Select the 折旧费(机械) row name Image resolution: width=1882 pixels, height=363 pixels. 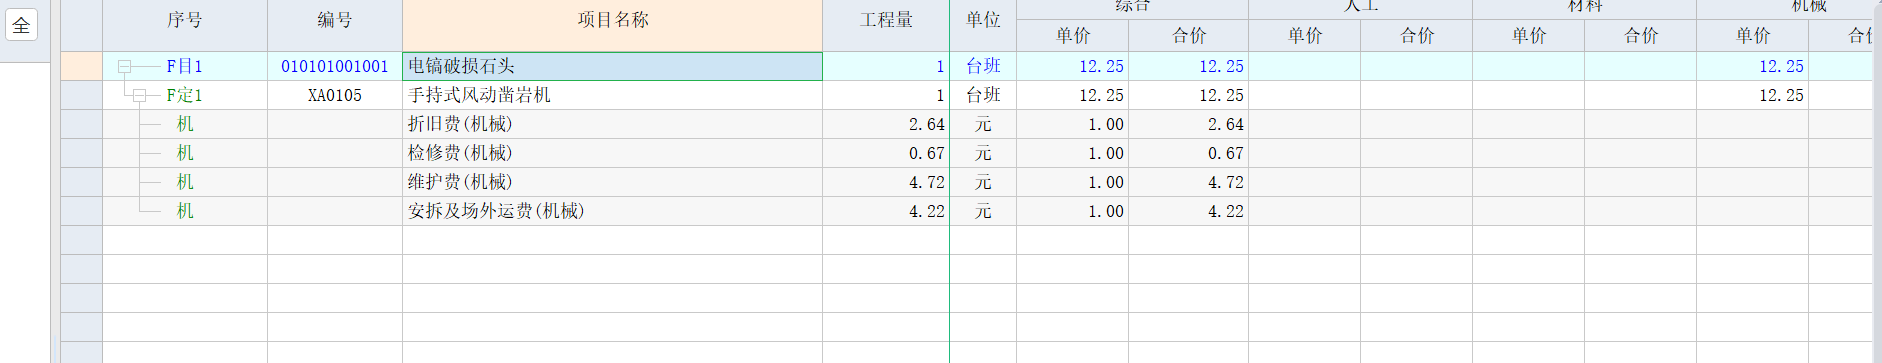pos(612,124)
